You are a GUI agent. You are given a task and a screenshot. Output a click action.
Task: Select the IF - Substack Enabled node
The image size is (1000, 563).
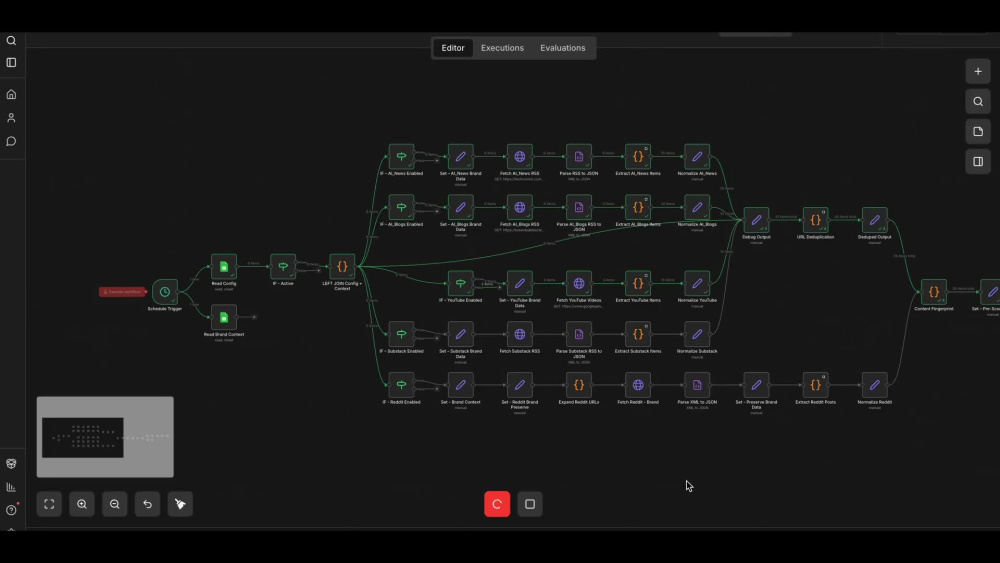click(401, 334)
